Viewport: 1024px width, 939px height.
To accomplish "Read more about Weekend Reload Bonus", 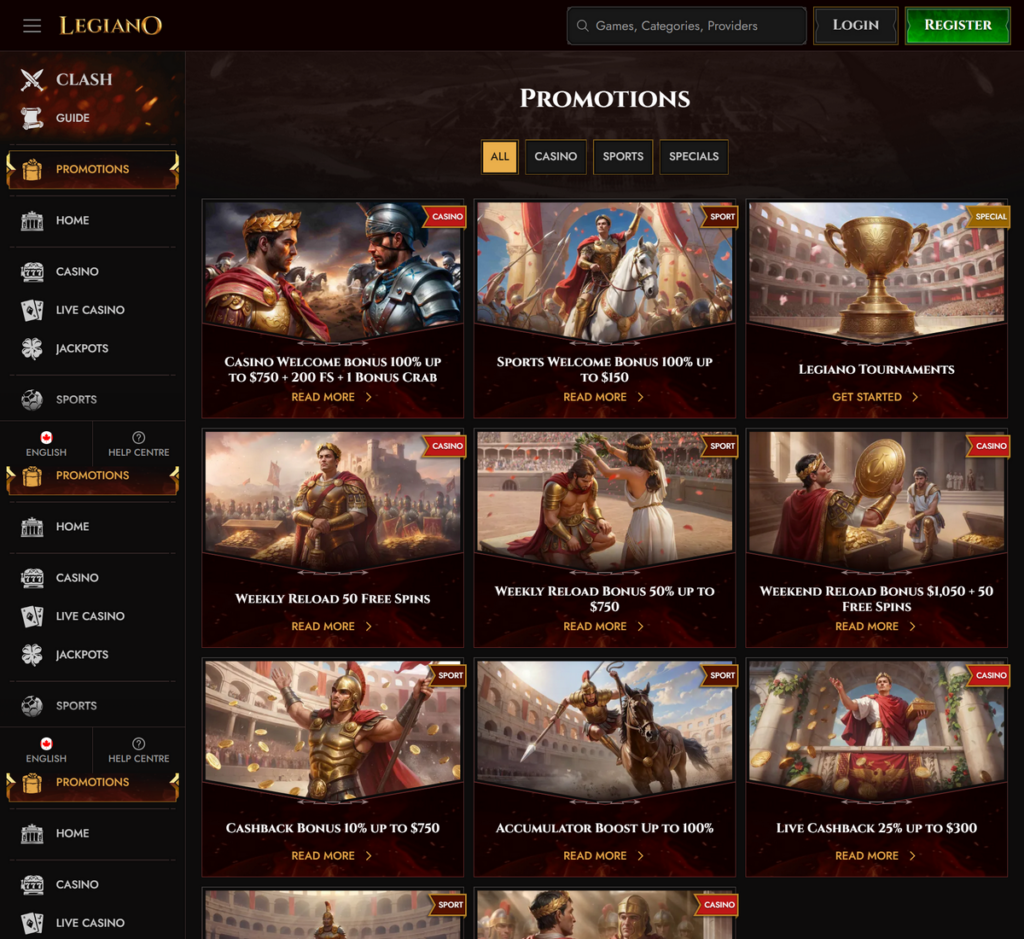I will point(867,626).
